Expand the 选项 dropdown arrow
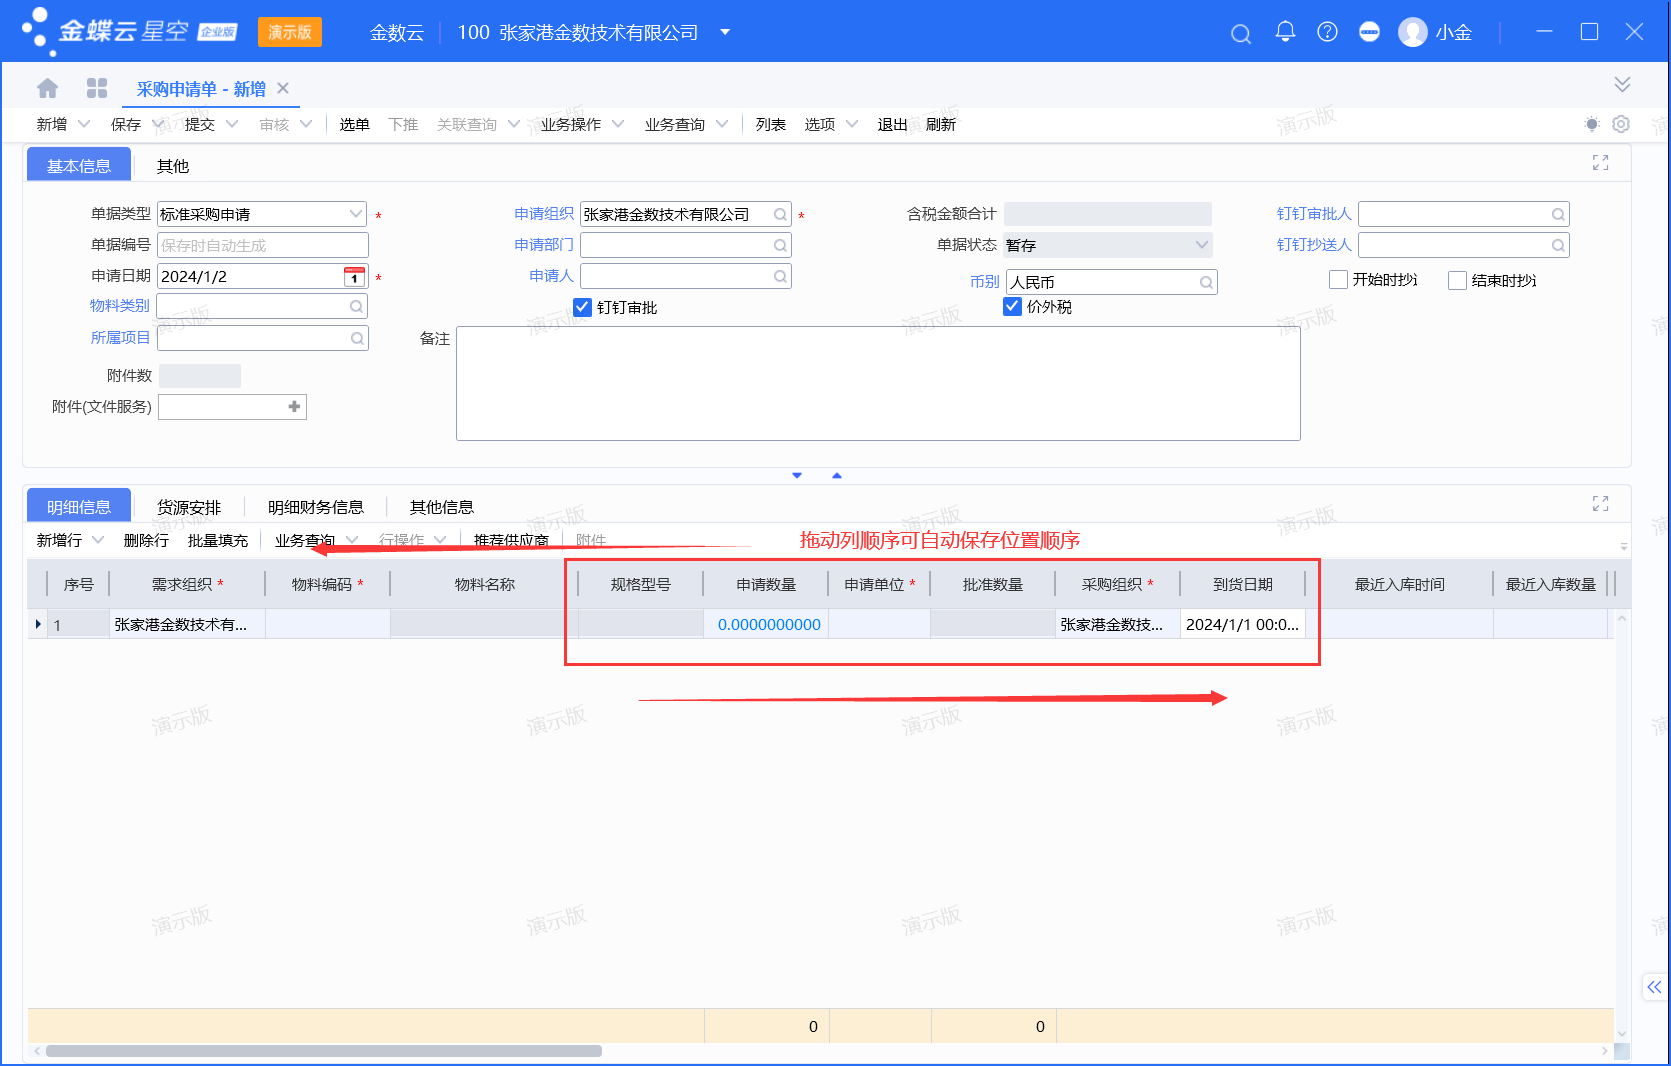The image size is (1671, 1066). point(852,124)
